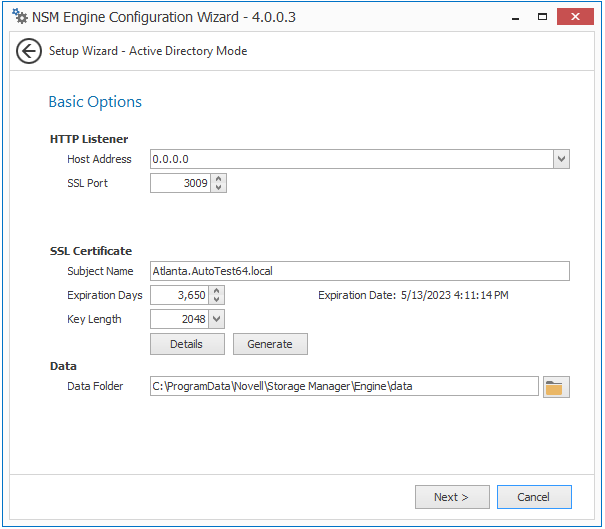Cancel the configuration wizard
The image size is (605, 529).
[x=534, y=497]
